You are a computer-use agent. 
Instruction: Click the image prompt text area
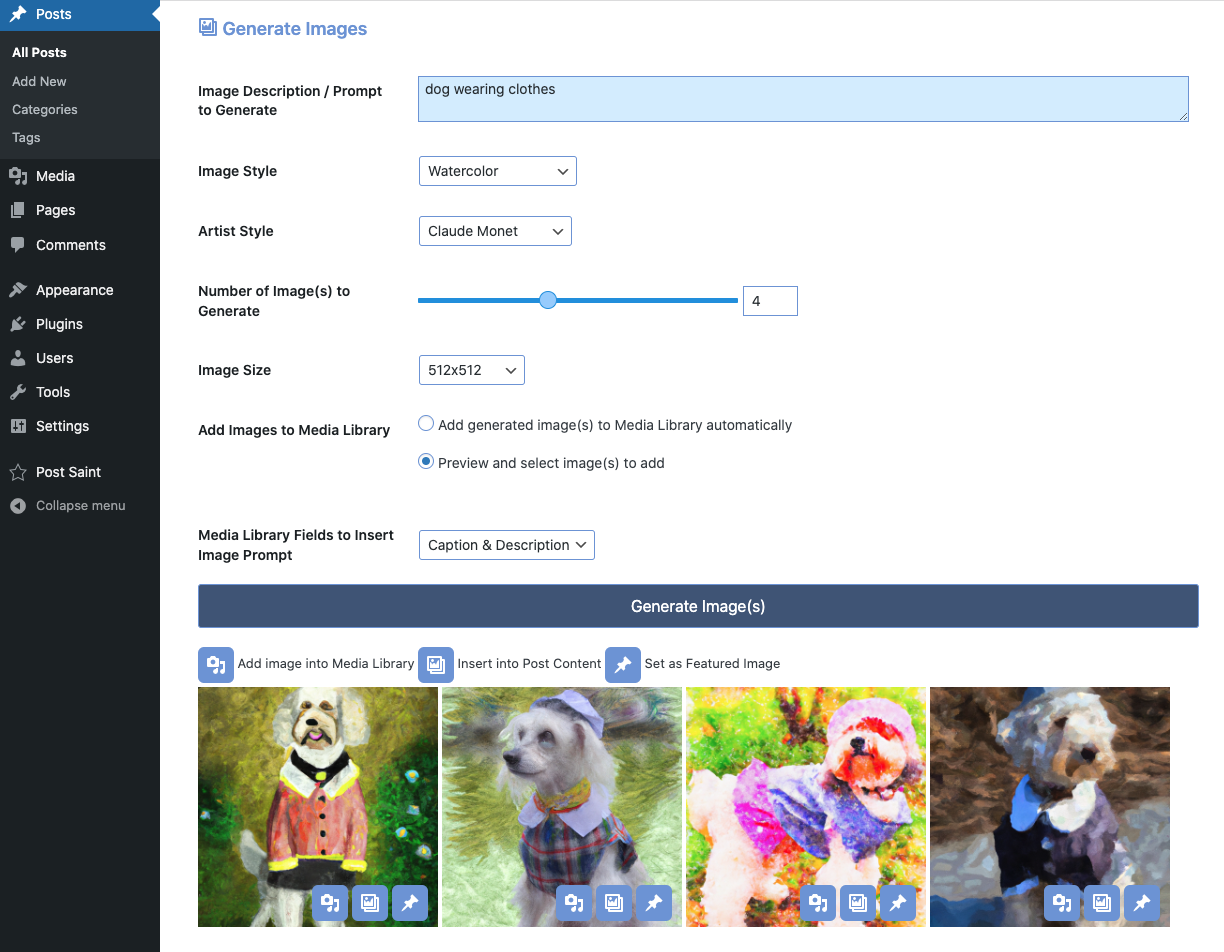[x=803, y=99]
